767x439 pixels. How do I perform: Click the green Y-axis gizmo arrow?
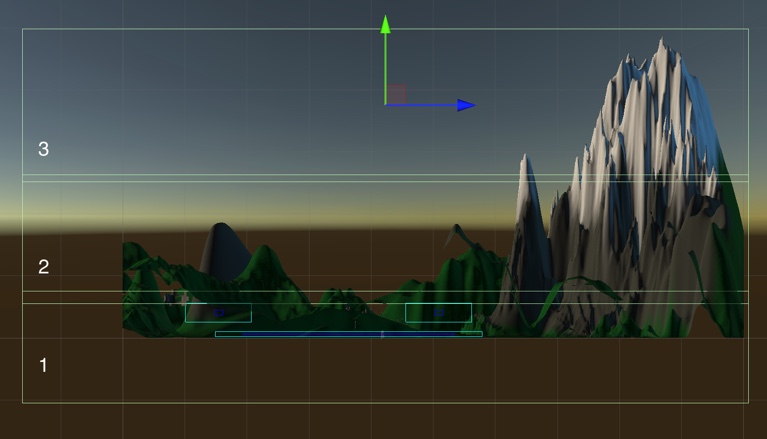(385, 59)
